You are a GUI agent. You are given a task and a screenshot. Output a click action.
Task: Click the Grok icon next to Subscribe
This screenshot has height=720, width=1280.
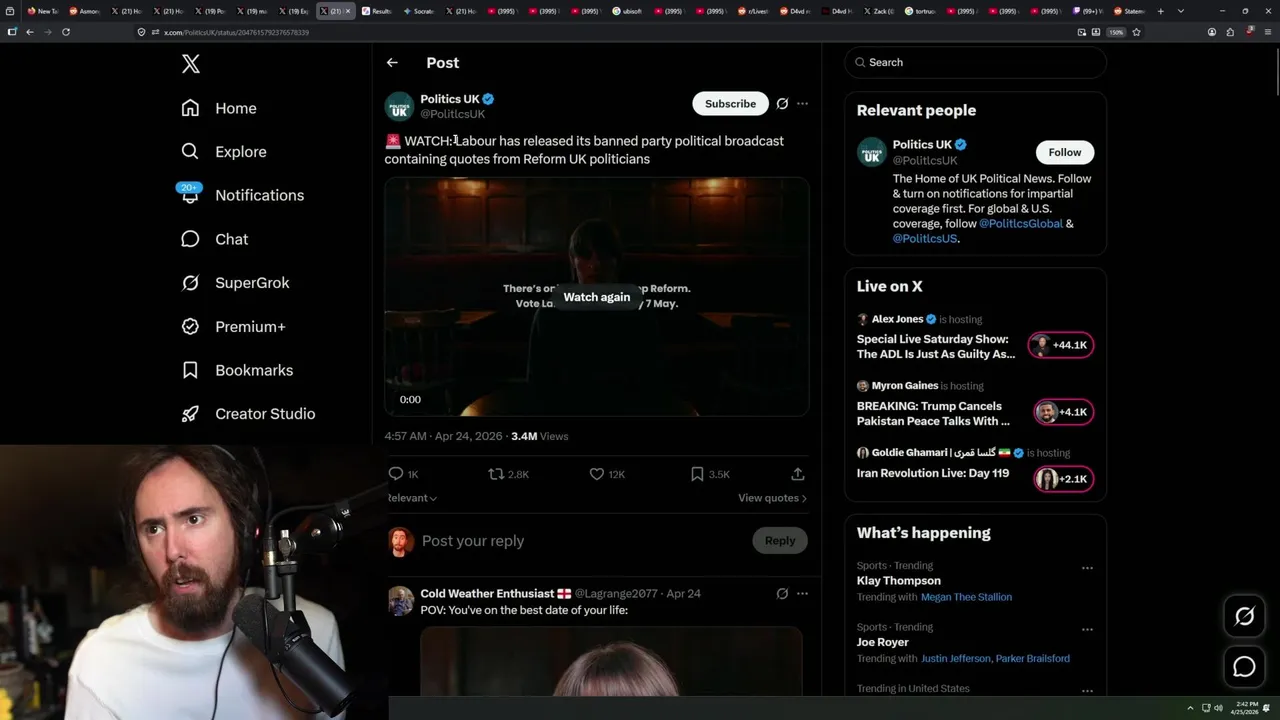pos(782,103)
